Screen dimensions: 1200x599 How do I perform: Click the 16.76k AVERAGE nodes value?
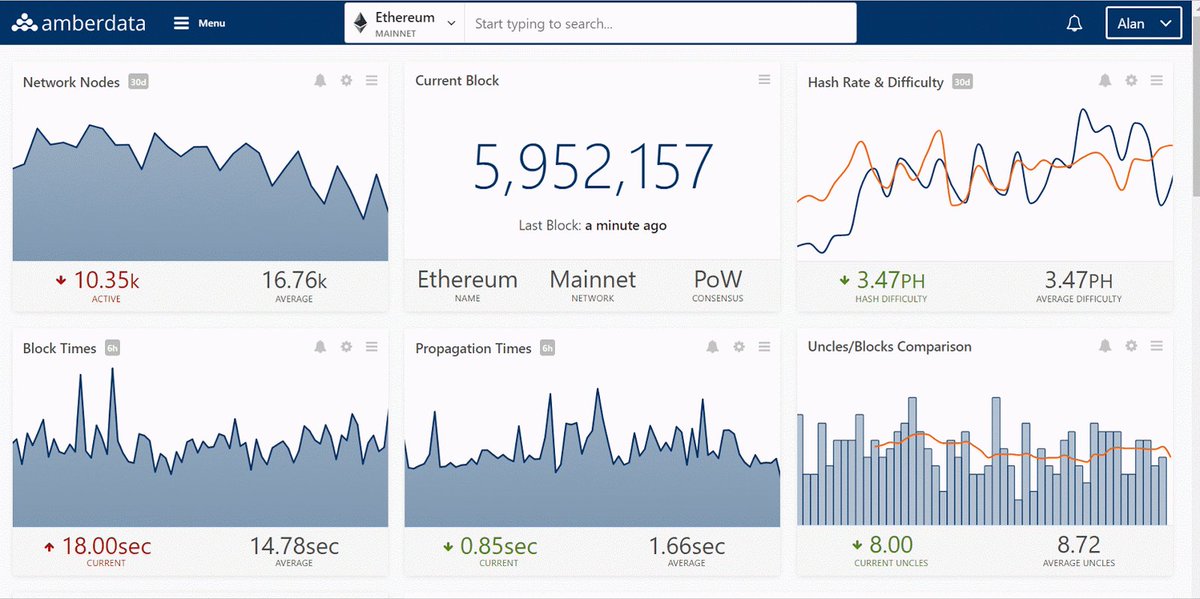tap(295, 280)
